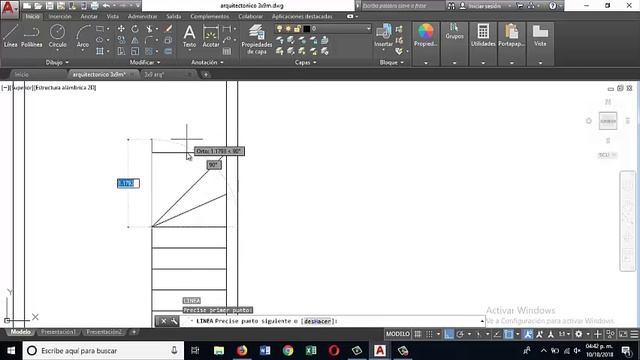Viewport: 640px width, 360px height.
Task: Toggle object snap in status bar
Action: click(508, 334)
